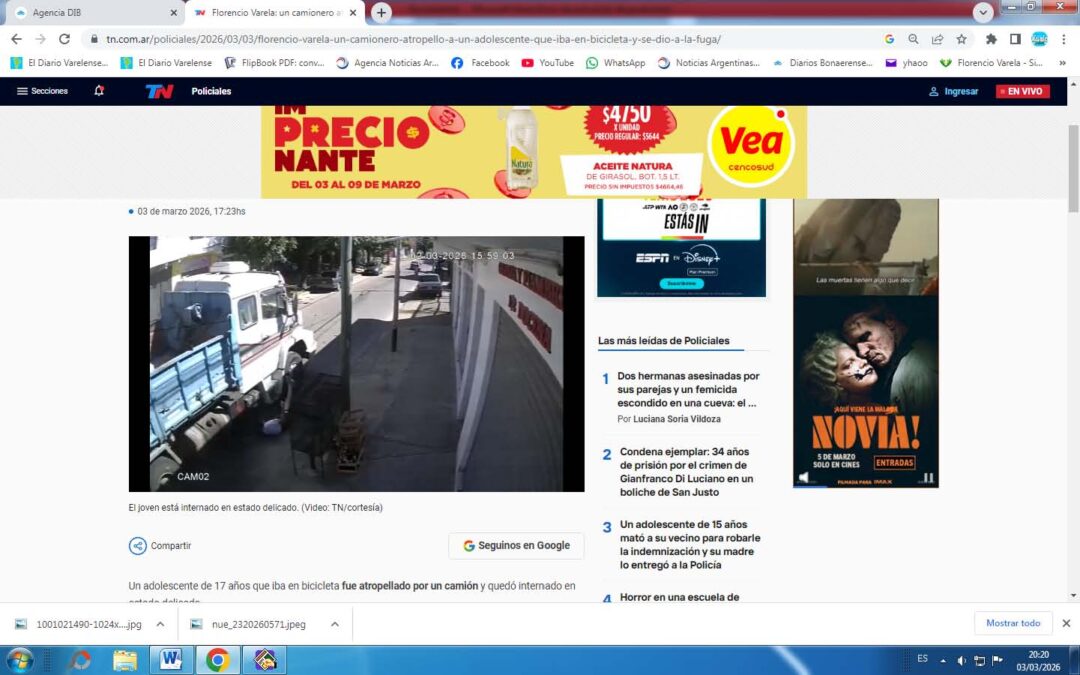The width and height of the screenshot is (1080, 675).
Task: Mute the NOVIA ad video
Action: tap(804, 477)
